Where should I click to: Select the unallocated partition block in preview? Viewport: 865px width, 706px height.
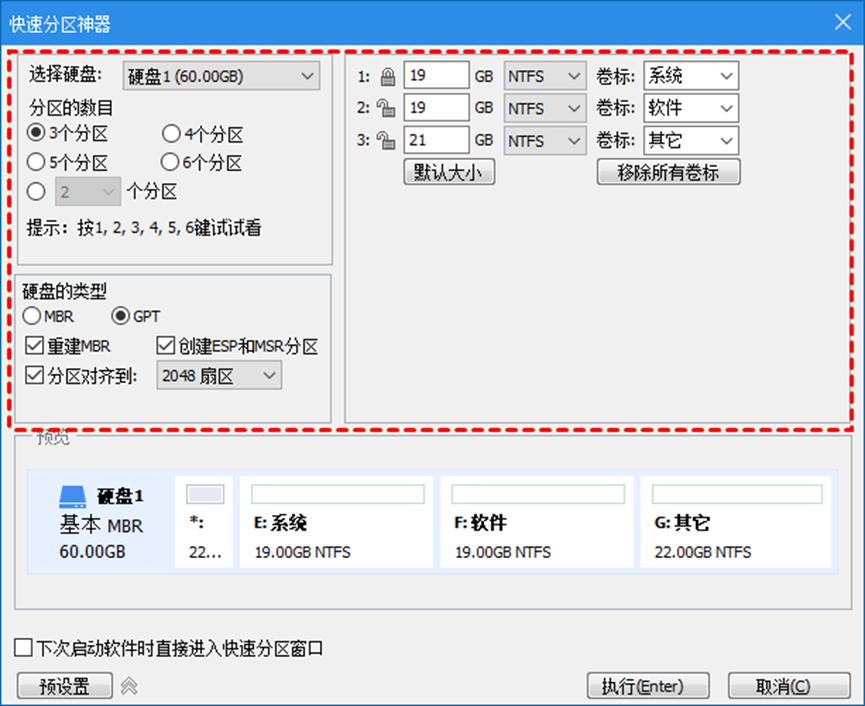204,522
